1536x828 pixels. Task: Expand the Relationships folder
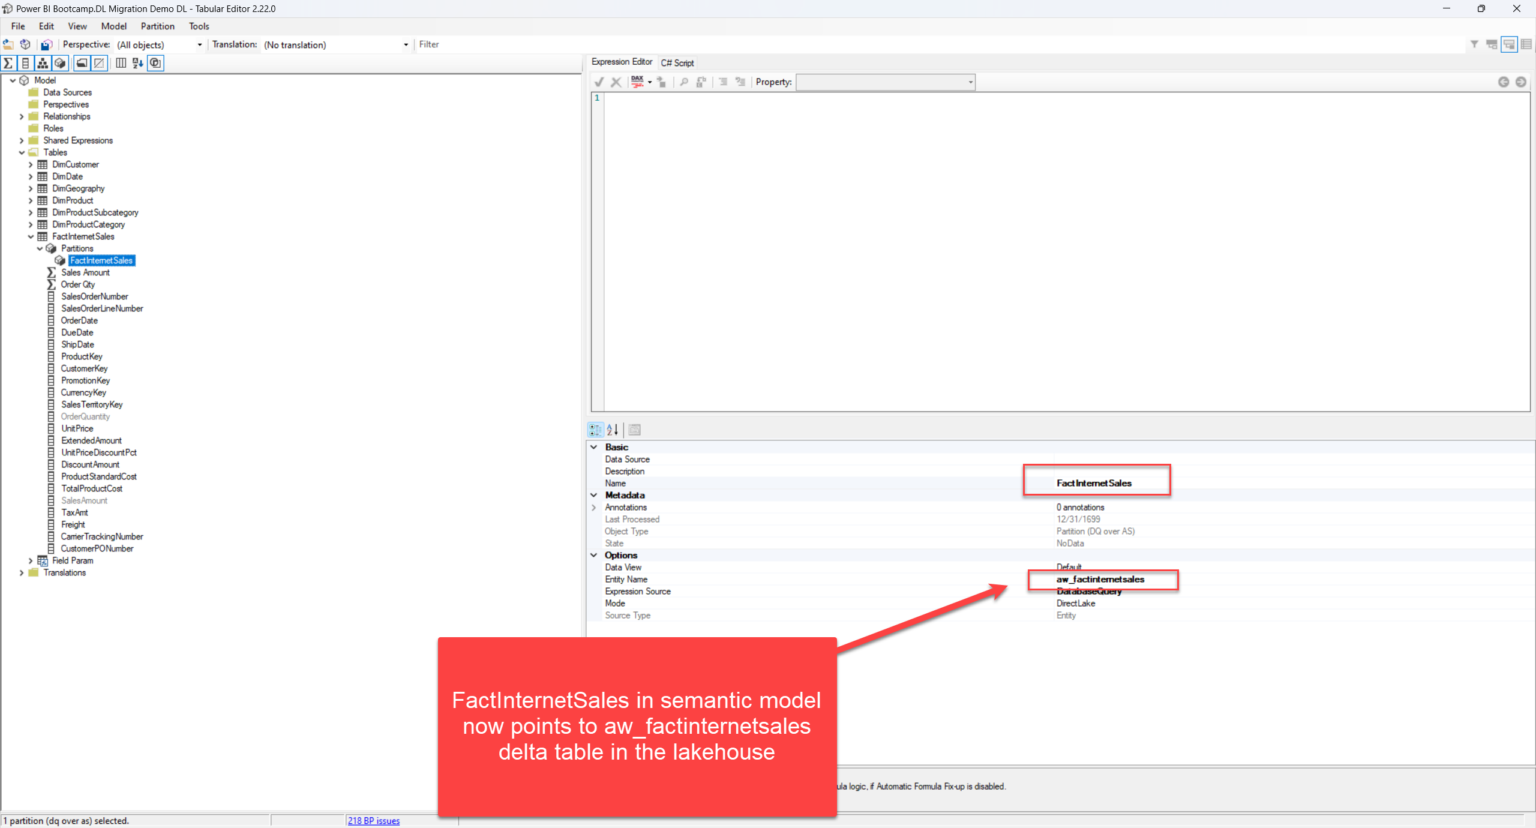pyautogui.click(x=22, y=117)
